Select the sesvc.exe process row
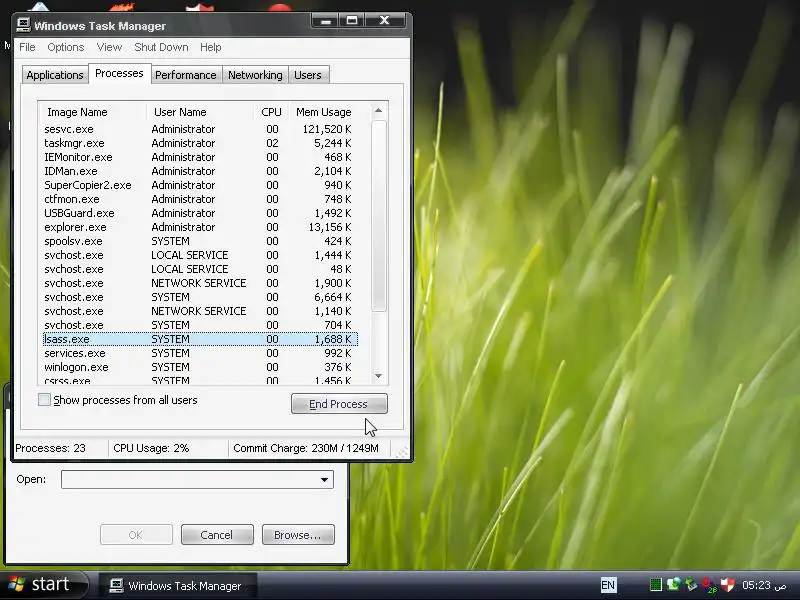 (200, 129)
